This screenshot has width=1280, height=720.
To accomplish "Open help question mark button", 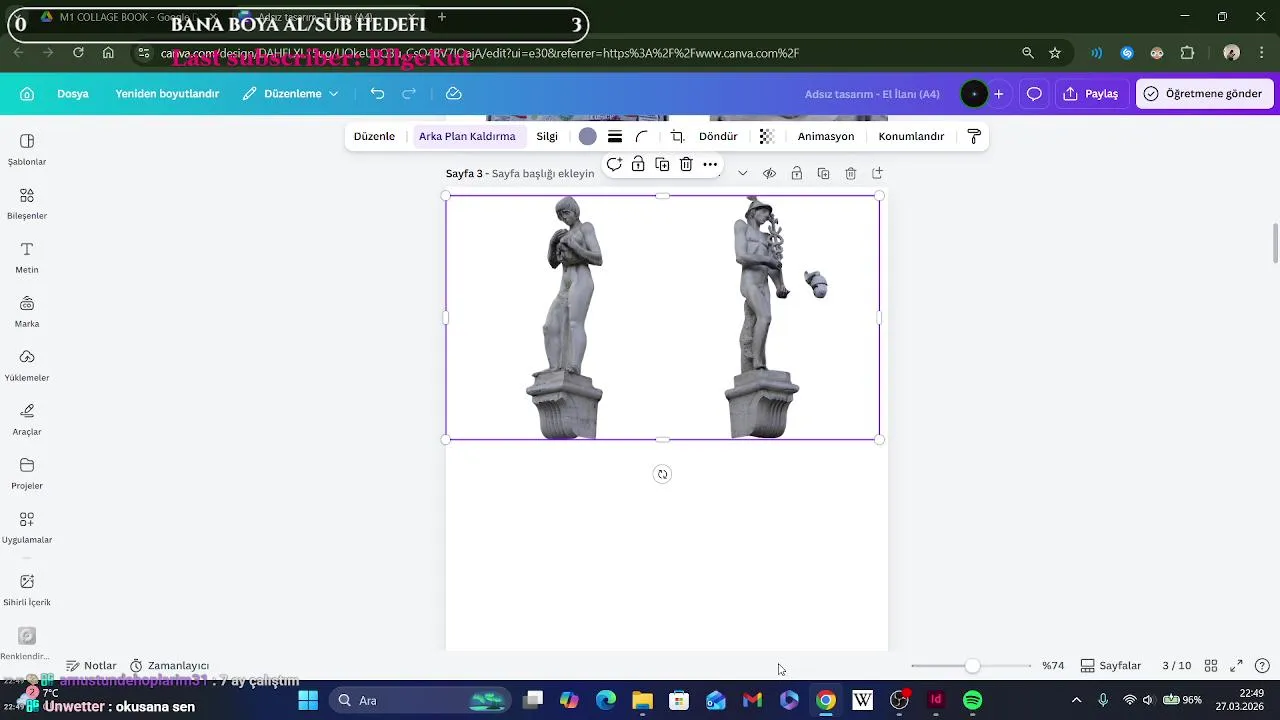I will coord(1262,665).
